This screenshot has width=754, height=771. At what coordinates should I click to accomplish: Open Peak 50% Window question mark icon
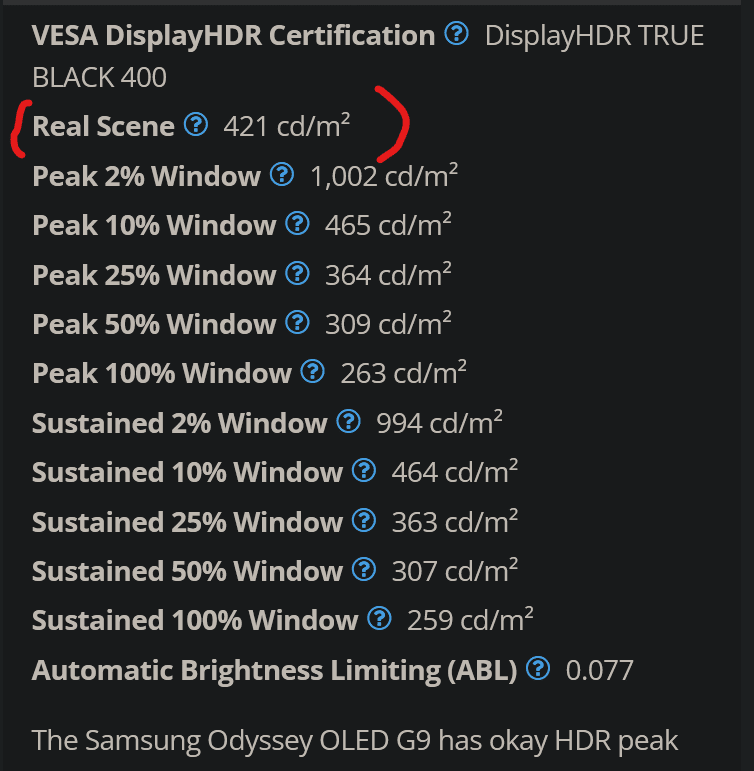click(x=298, y=323)
